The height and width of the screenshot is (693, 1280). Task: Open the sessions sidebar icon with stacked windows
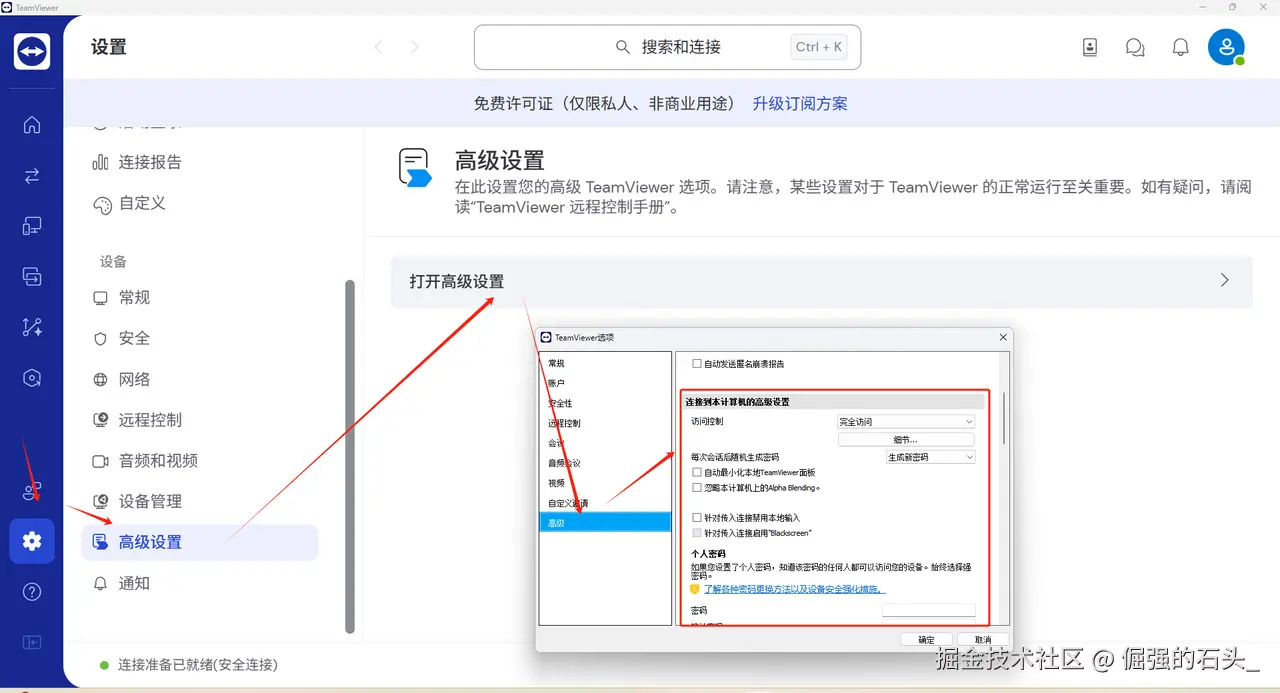(x=32, y=277)
